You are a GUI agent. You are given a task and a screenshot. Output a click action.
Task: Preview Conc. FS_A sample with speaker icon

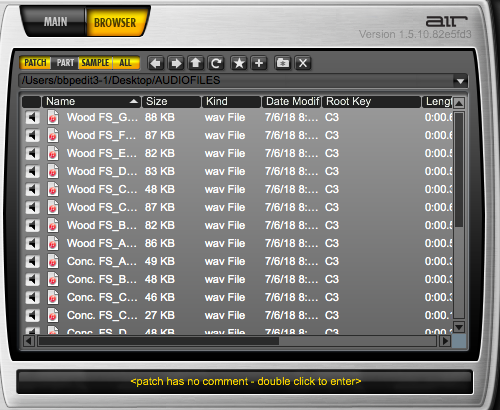pos(32,261)
